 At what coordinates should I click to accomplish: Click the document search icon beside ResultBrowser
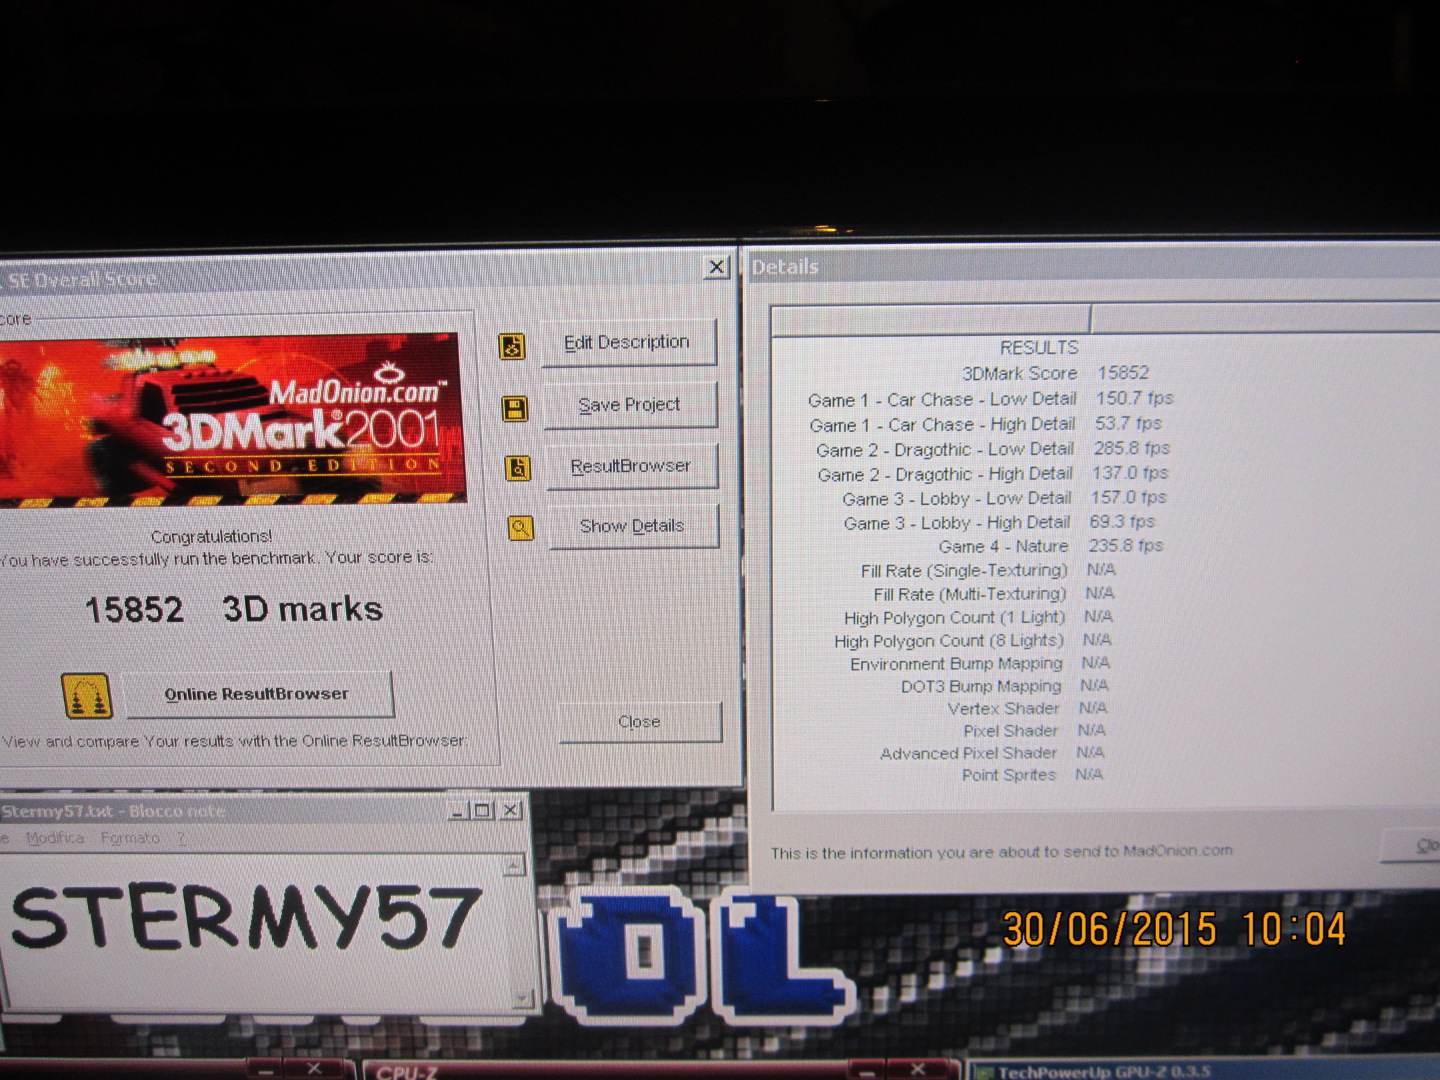point(518,468)
